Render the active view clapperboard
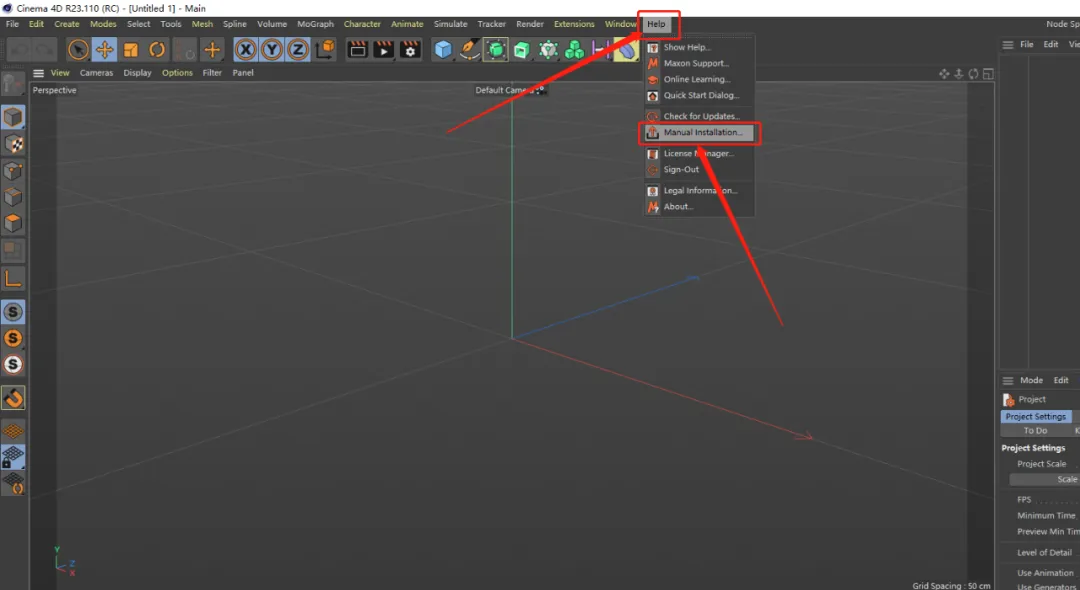 (357, 50)
